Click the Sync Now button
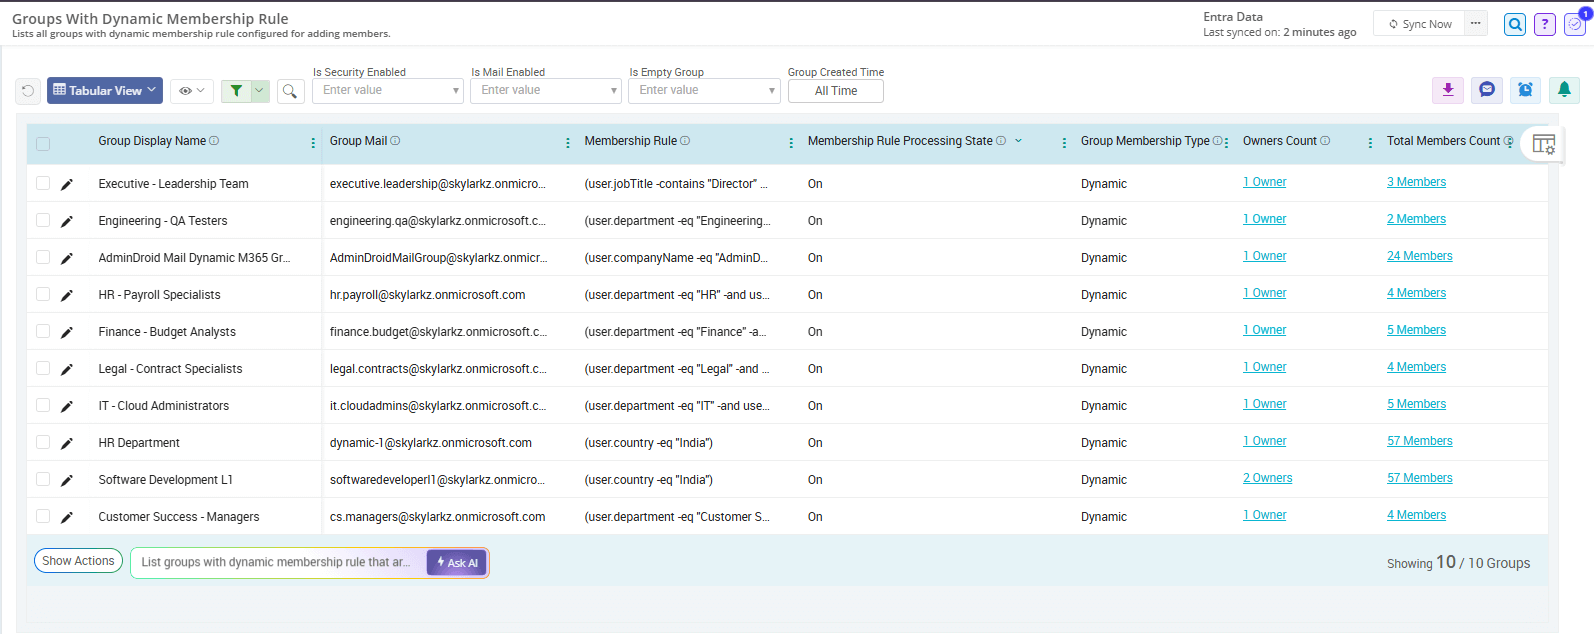This screenshot has height=634, width=1594. pyautogui.click(x=1420, y=24)
